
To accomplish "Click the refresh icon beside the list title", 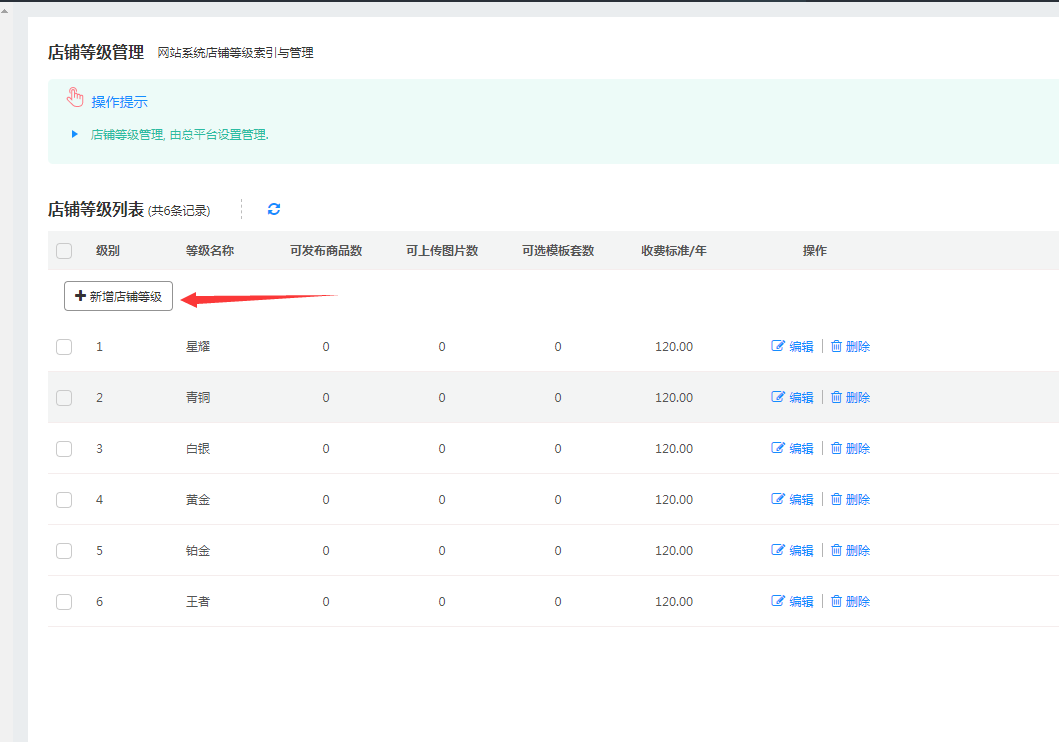I will pos(274,209).
